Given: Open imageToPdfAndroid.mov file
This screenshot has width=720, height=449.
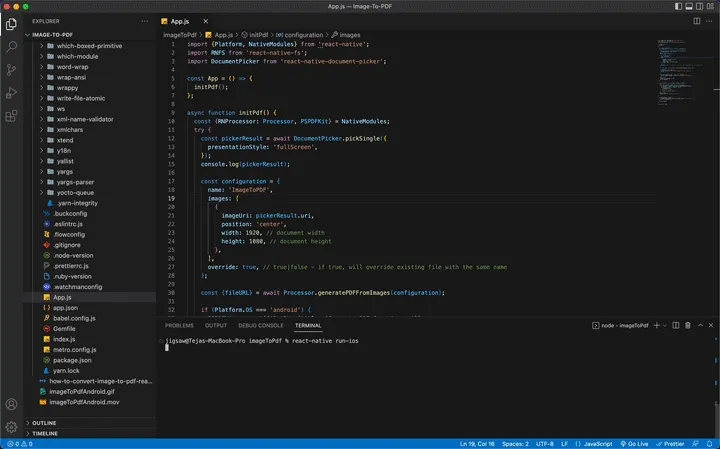Looking at the screenshot, I should (x=84, y=402).
